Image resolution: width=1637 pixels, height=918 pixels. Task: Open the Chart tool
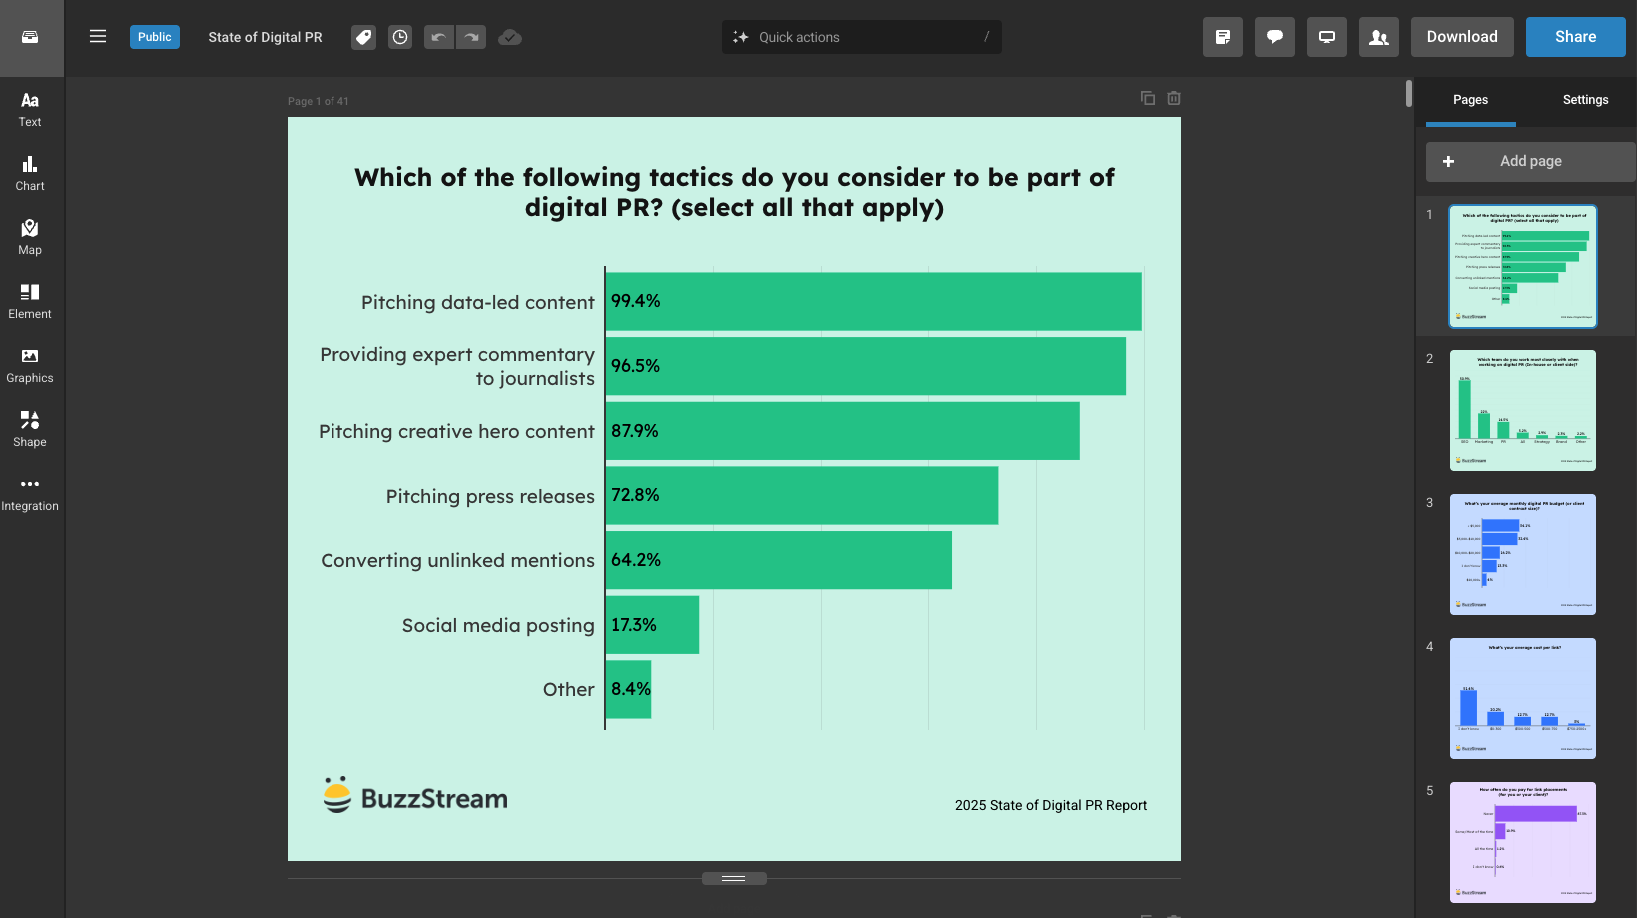(x=29, y=170)
